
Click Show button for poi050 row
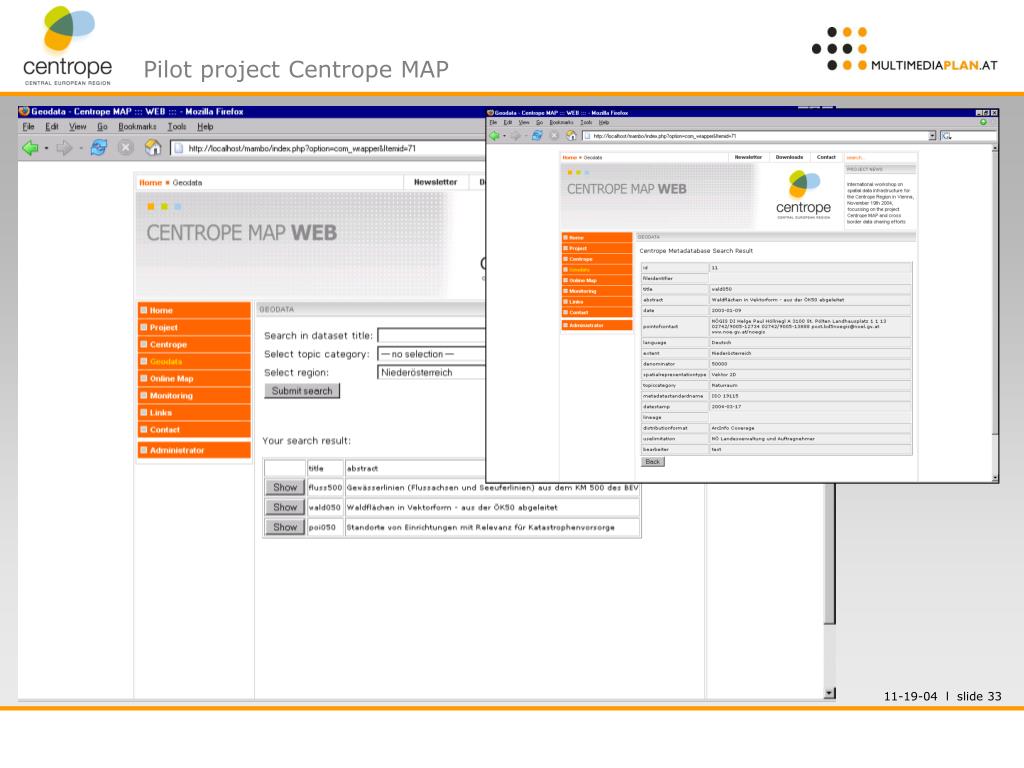tap(285, 526)
